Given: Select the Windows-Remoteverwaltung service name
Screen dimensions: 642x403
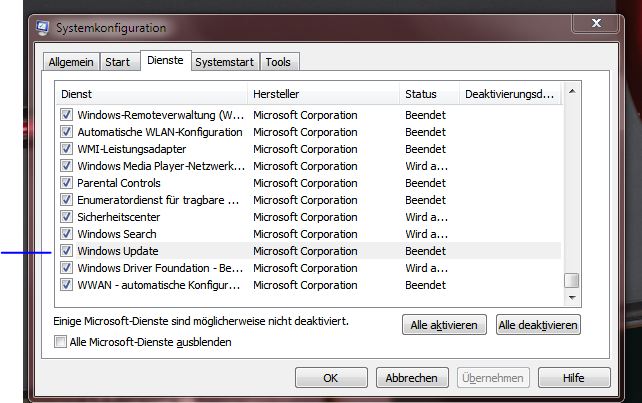Looking at the screenshot, I should pyautogui.click(x=160, y=115).
